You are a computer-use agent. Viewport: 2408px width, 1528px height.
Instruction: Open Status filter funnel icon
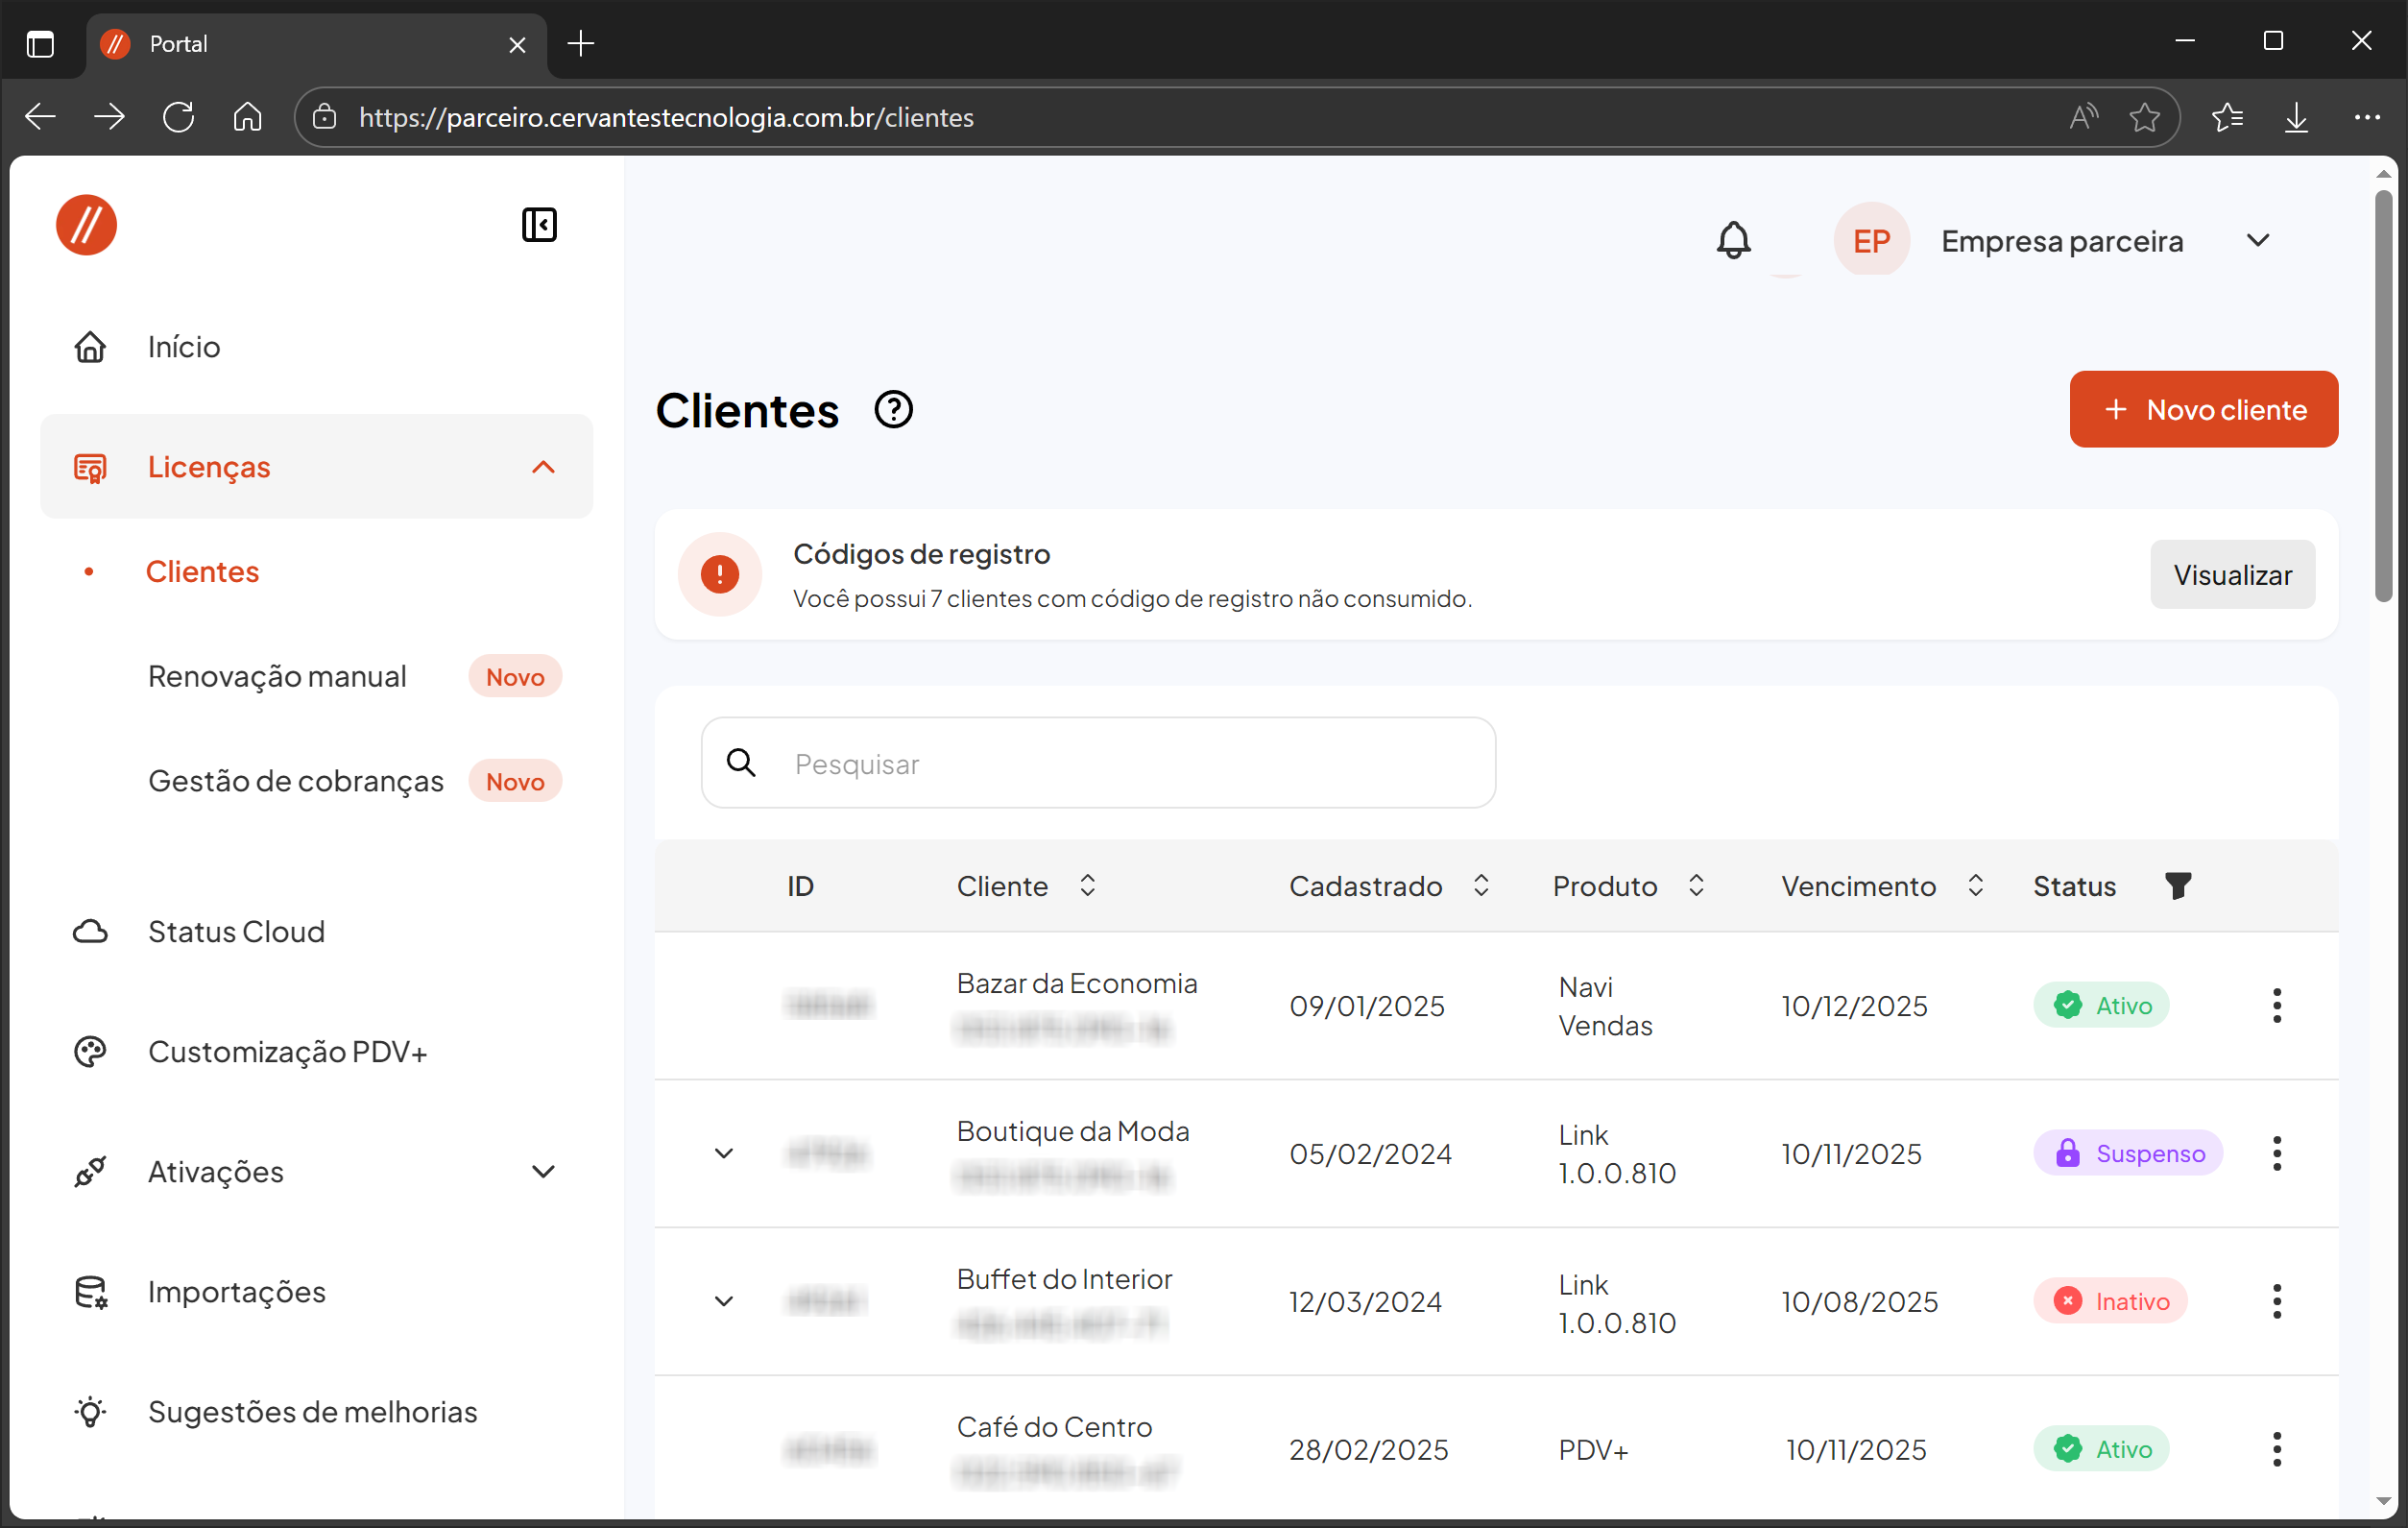tap(2177, 885)
